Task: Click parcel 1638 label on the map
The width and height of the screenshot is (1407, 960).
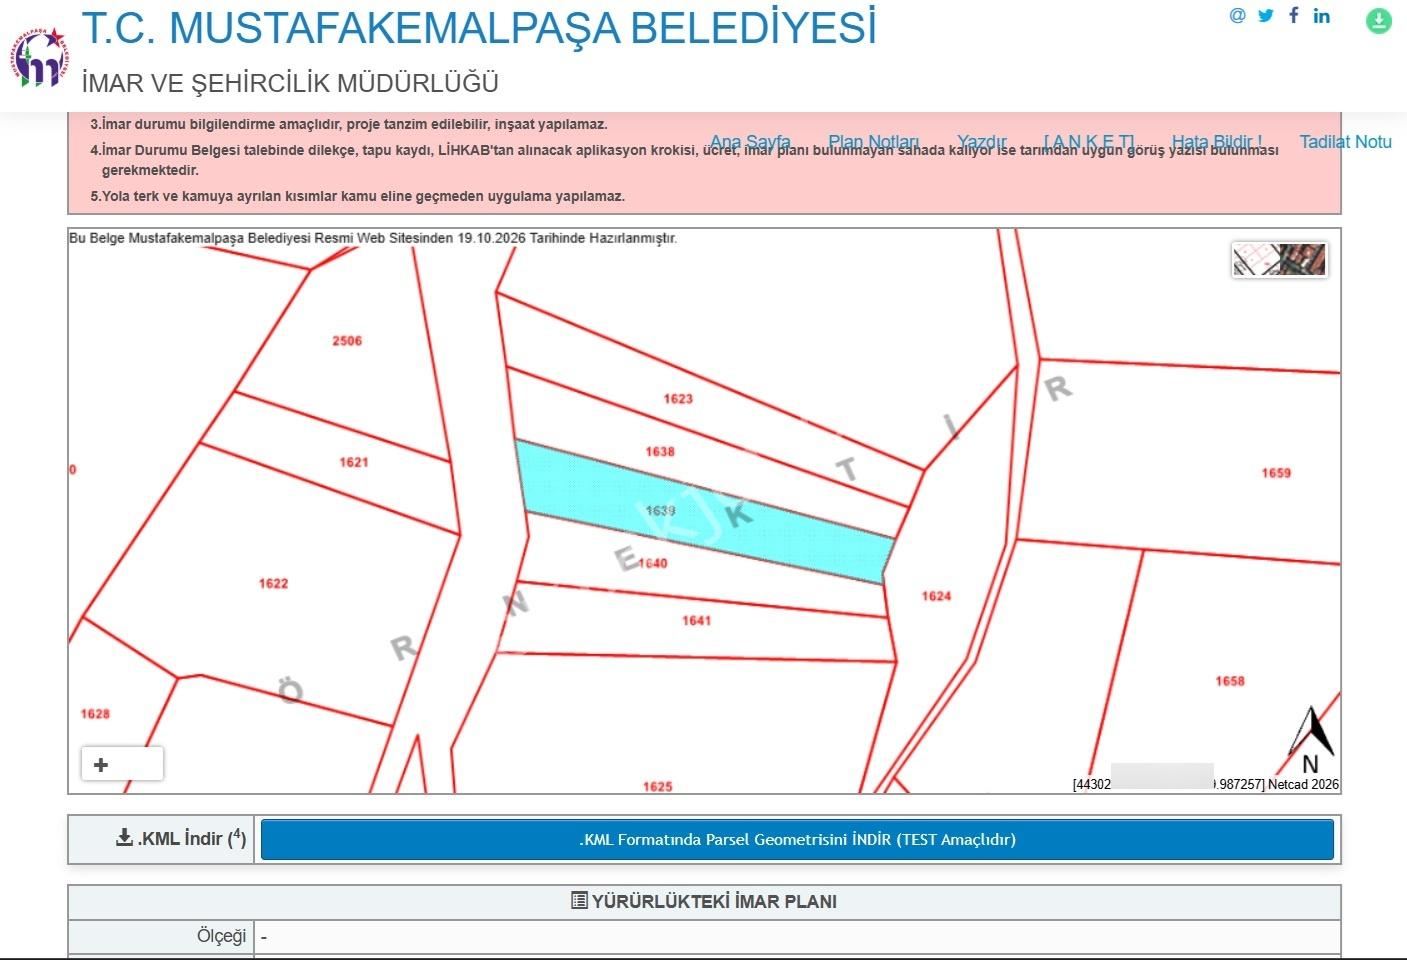Action: pyautogui.click(x=660, y=452)
